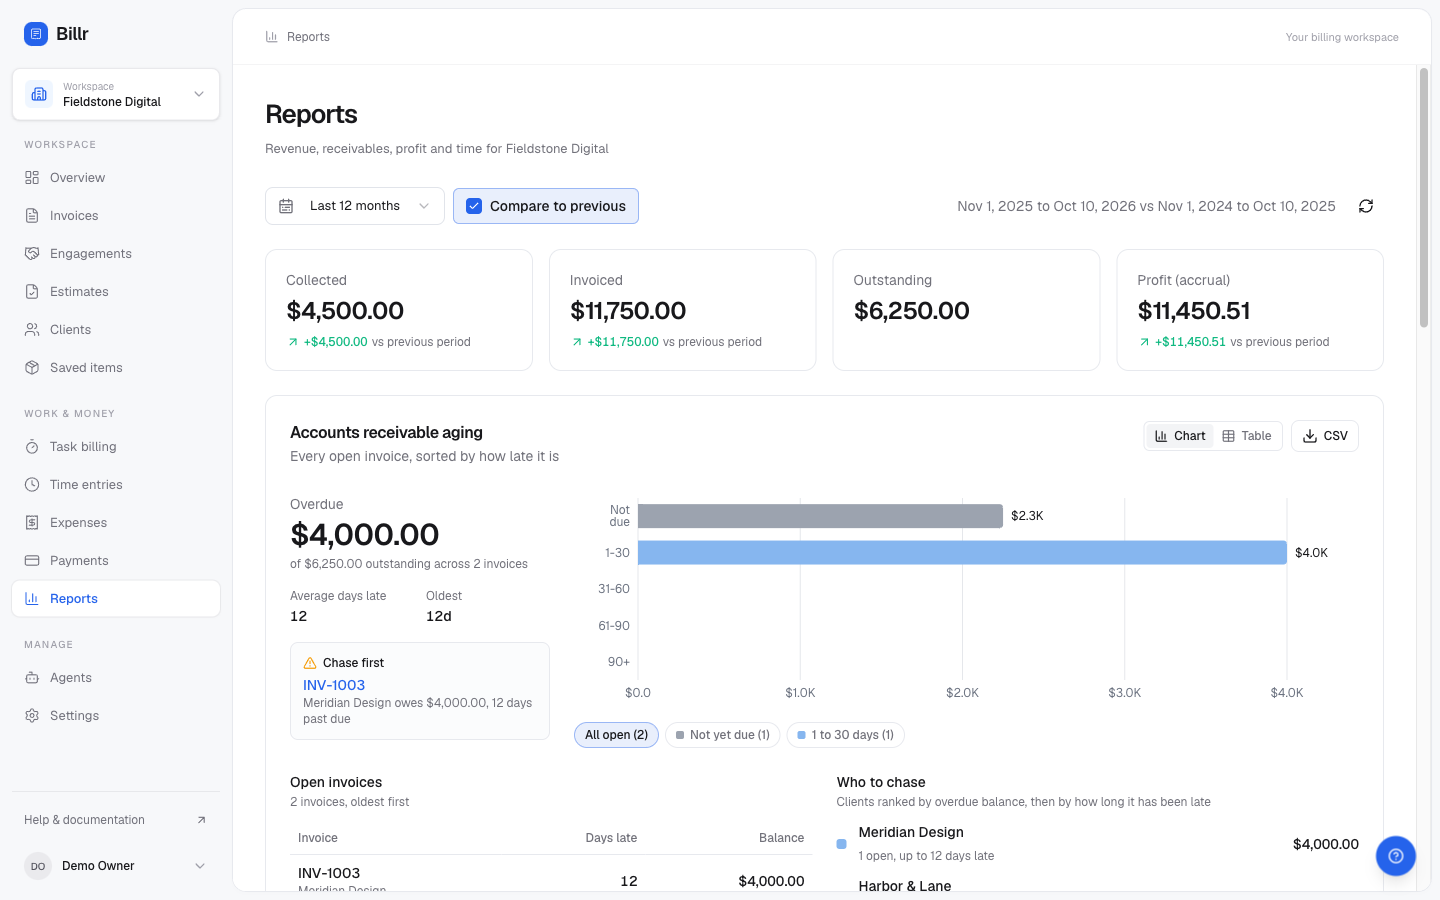The image size is (1440, 900).
Task: Open the Last 12 months period dropdown
Action: (355, 206)
